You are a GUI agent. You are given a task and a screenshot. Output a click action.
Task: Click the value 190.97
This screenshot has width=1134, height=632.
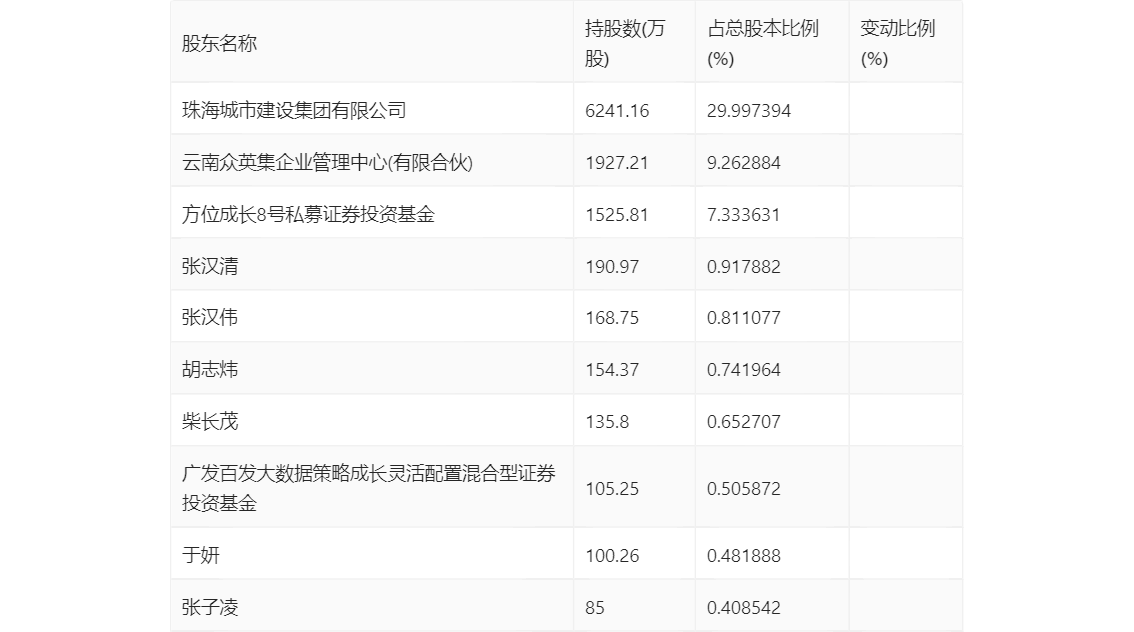[612, 267]
